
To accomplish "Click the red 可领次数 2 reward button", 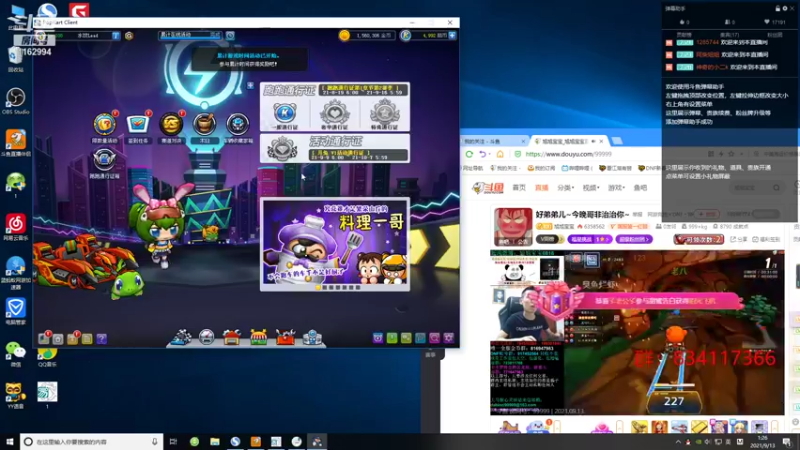I will (698, 239).
